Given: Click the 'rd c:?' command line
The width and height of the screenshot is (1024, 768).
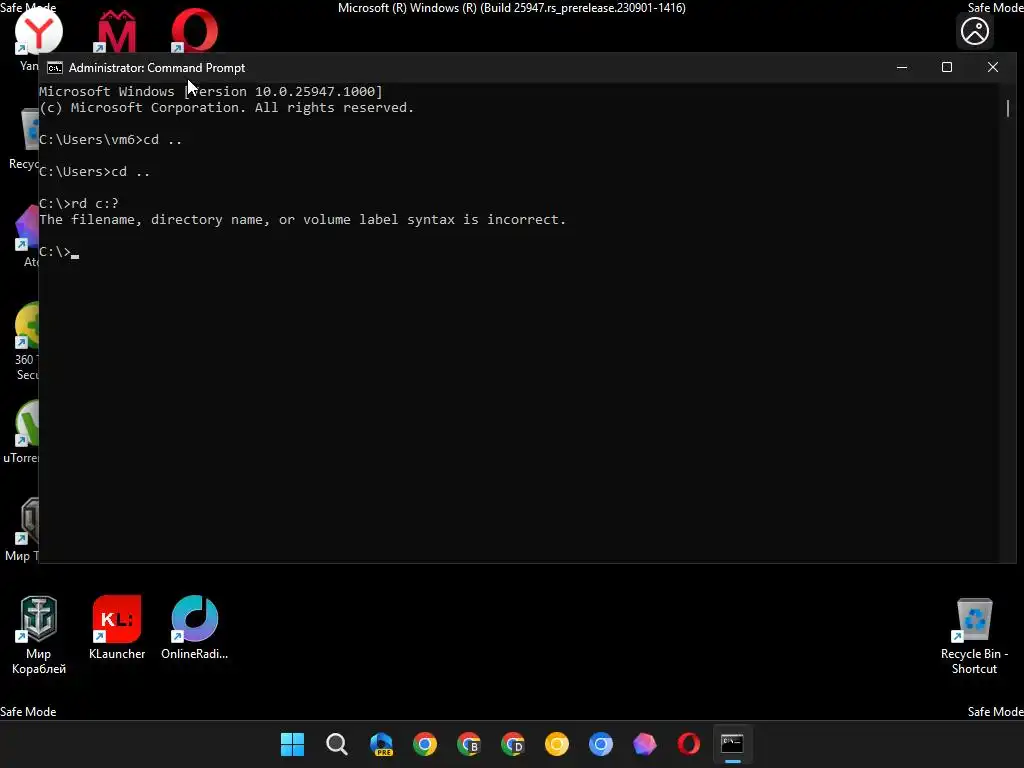Looking at the screenshot, I should click(x=79, y=203).
